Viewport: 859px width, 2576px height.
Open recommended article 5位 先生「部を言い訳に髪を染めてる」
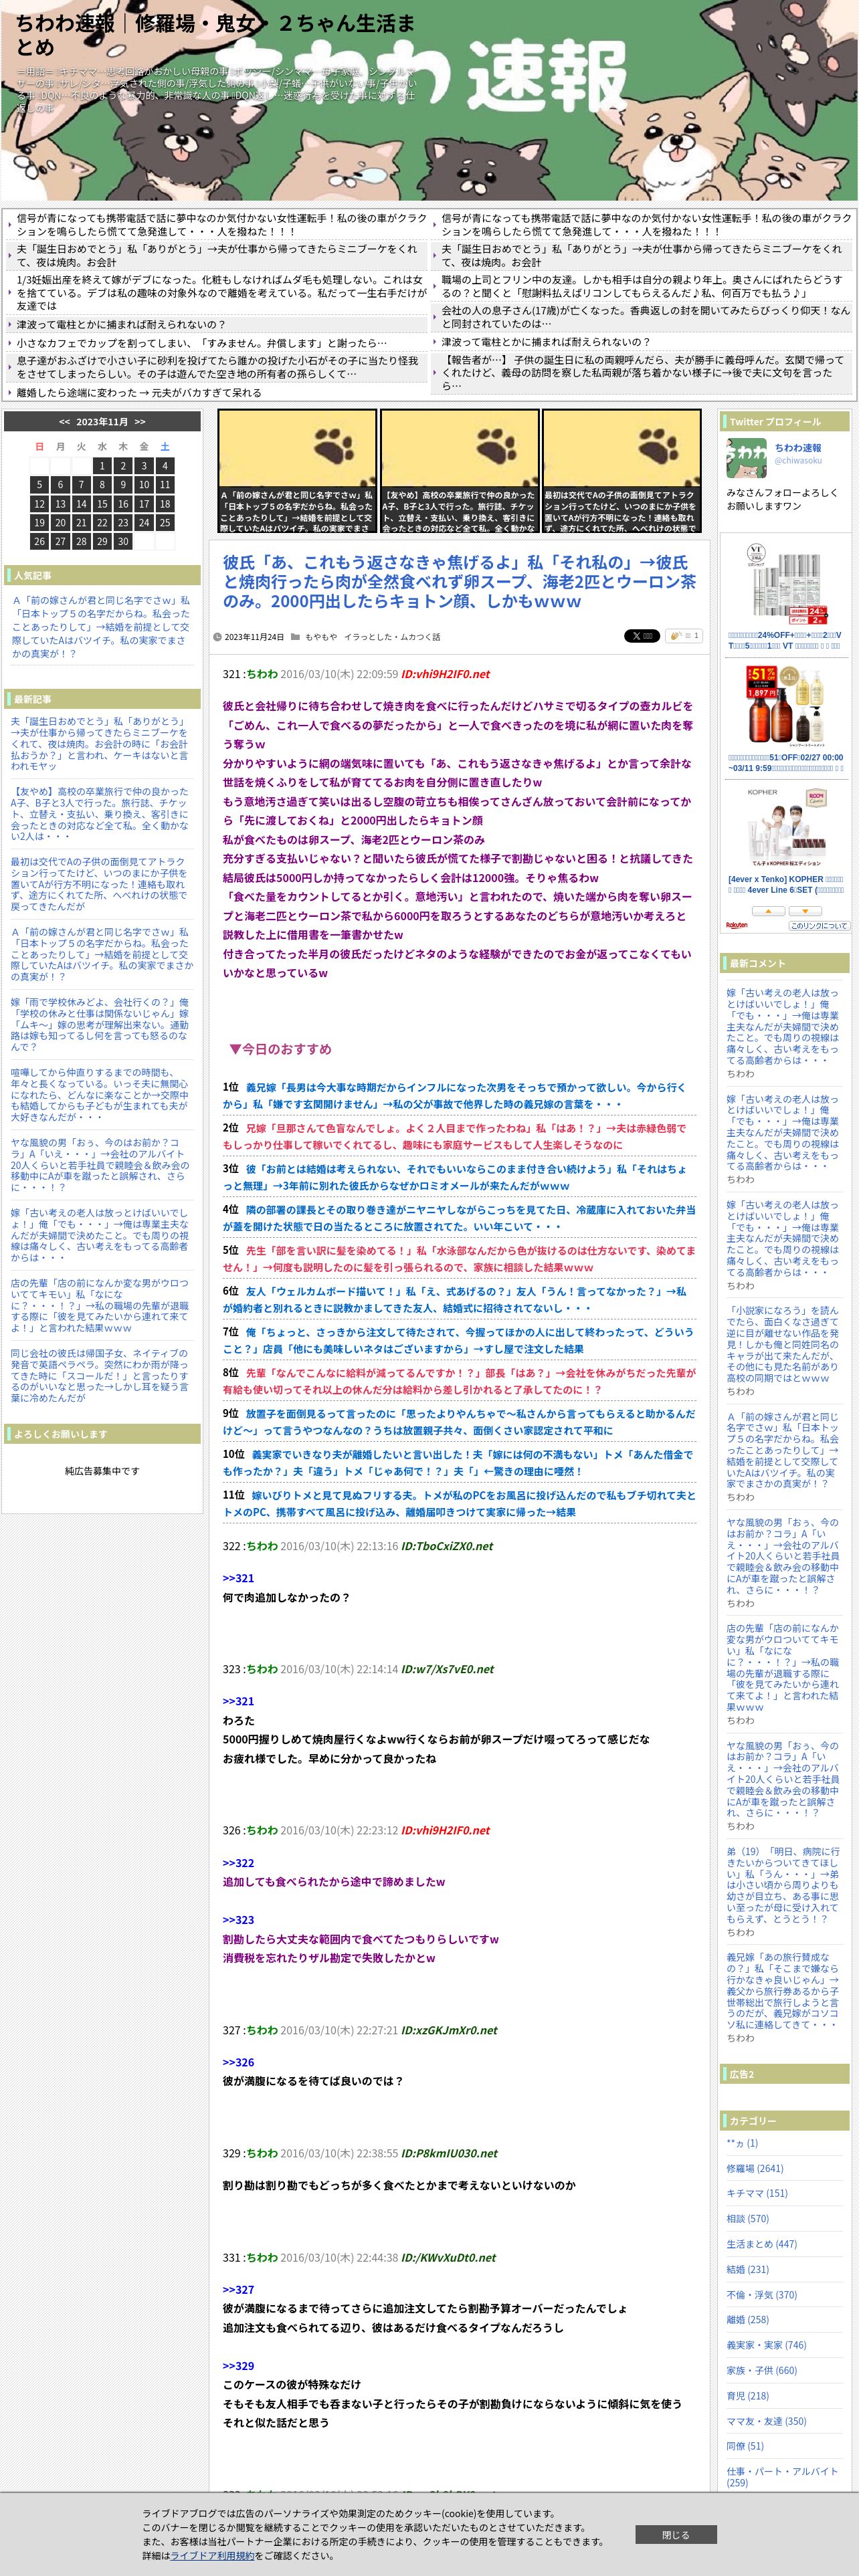[458, 1259]
